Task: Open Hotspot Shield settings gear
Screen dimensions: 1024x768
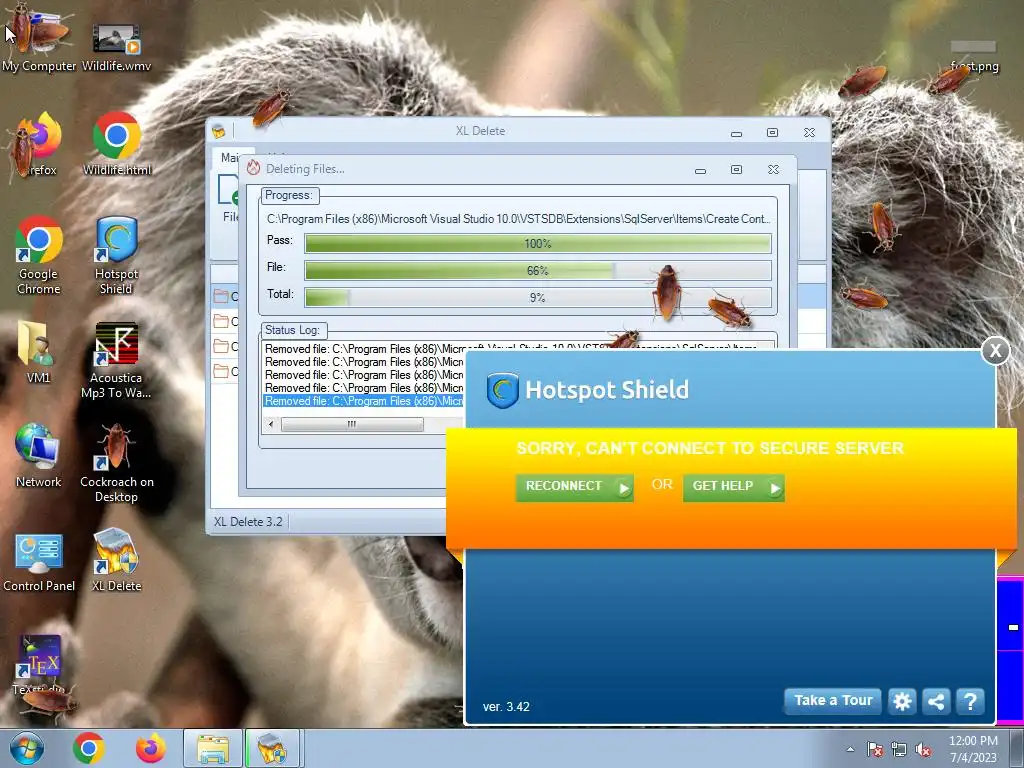Action: pos(902,701)
